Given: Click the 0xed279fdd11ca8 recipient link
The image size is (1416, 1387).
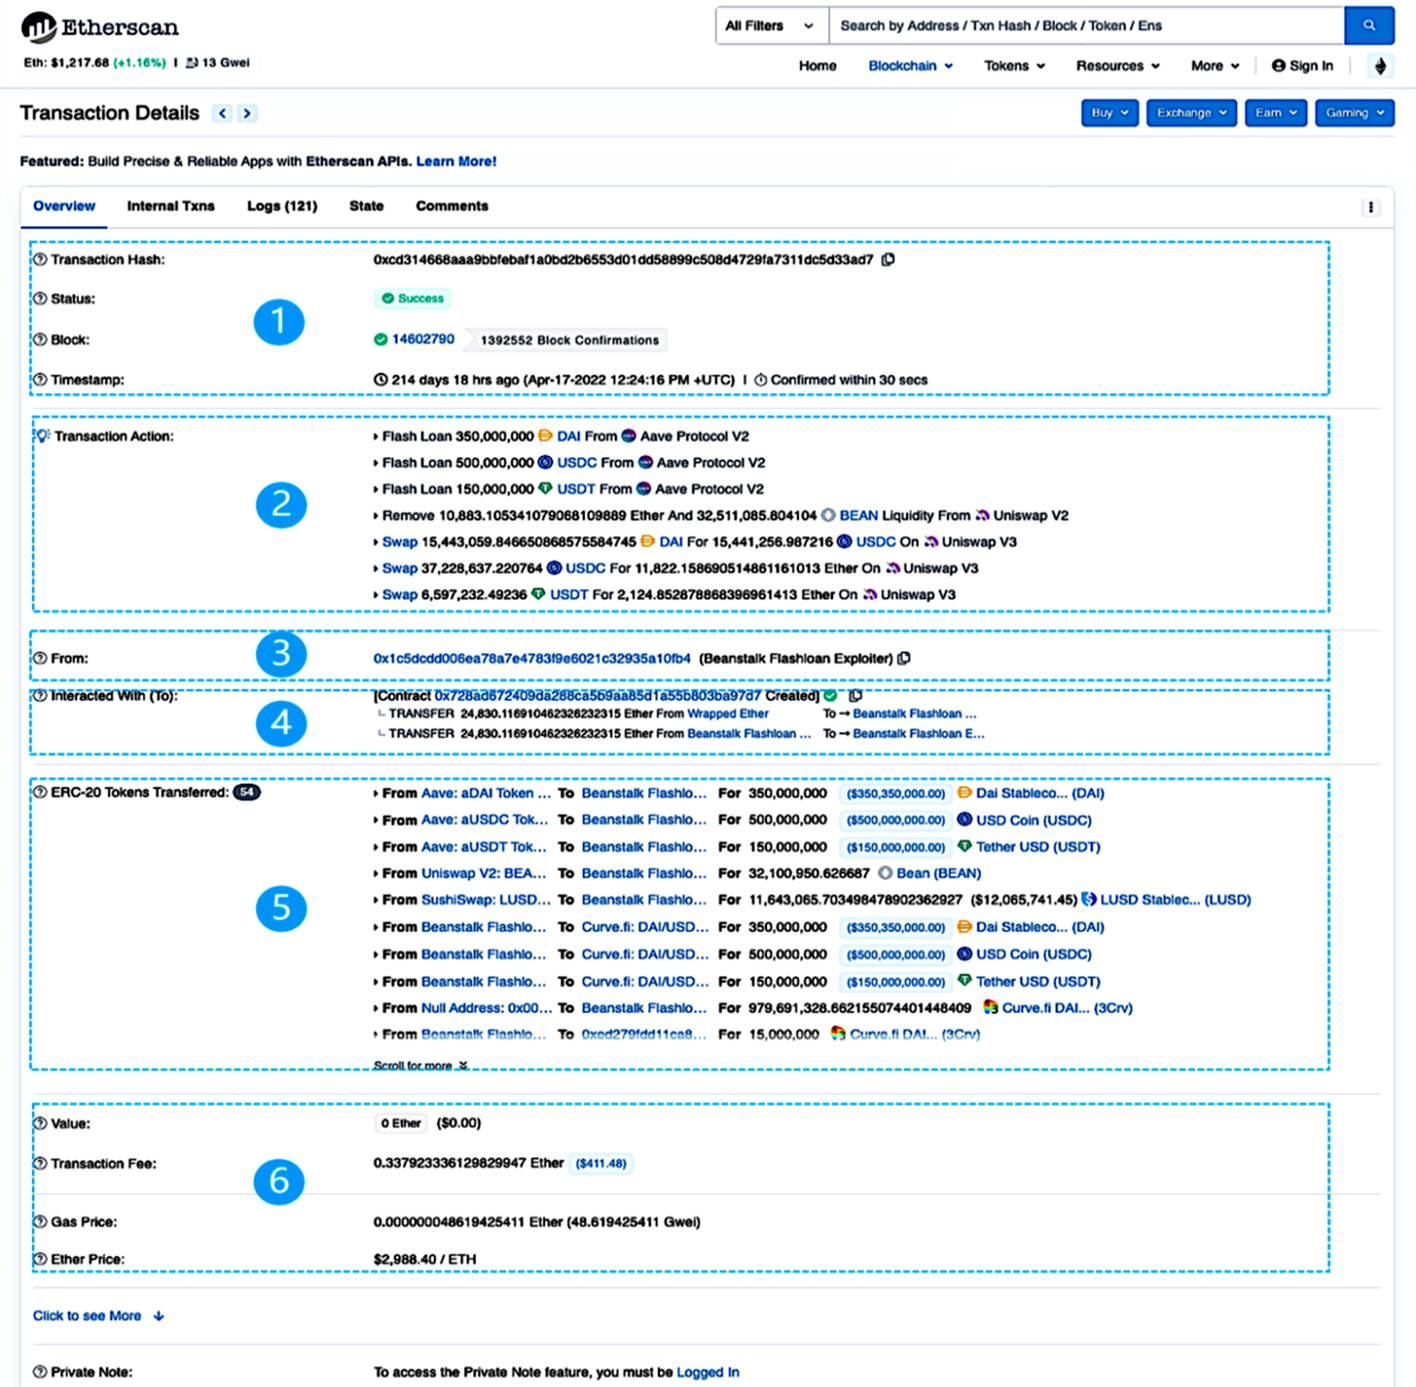Looking at the screenshot, I should point(644,1034).
